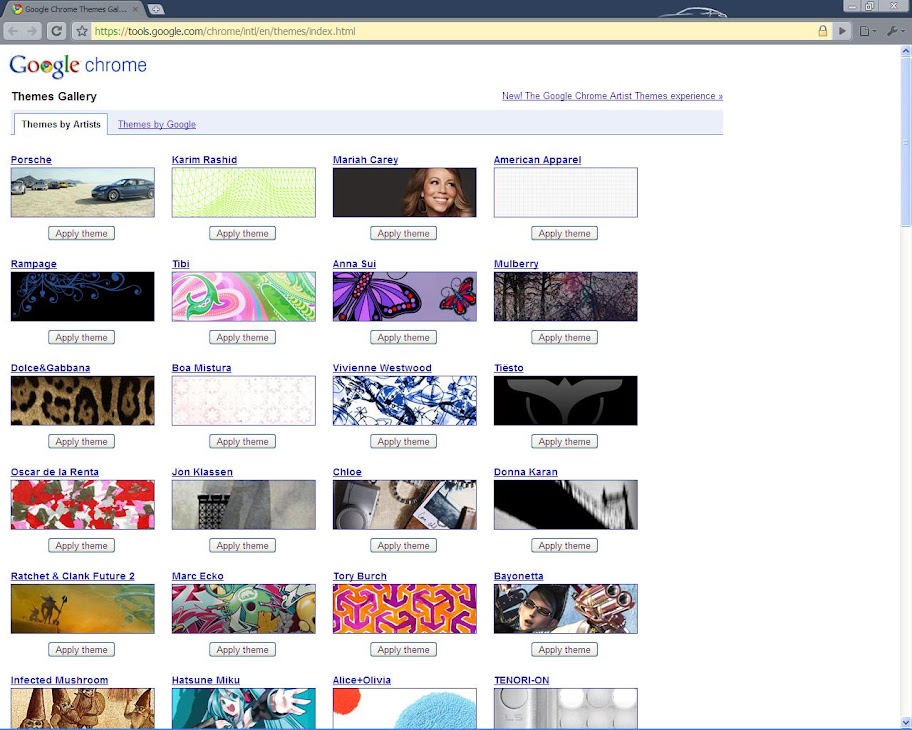Open the Tiësto title link
This screenshot has width=912, height=730.
click(509, 368)
